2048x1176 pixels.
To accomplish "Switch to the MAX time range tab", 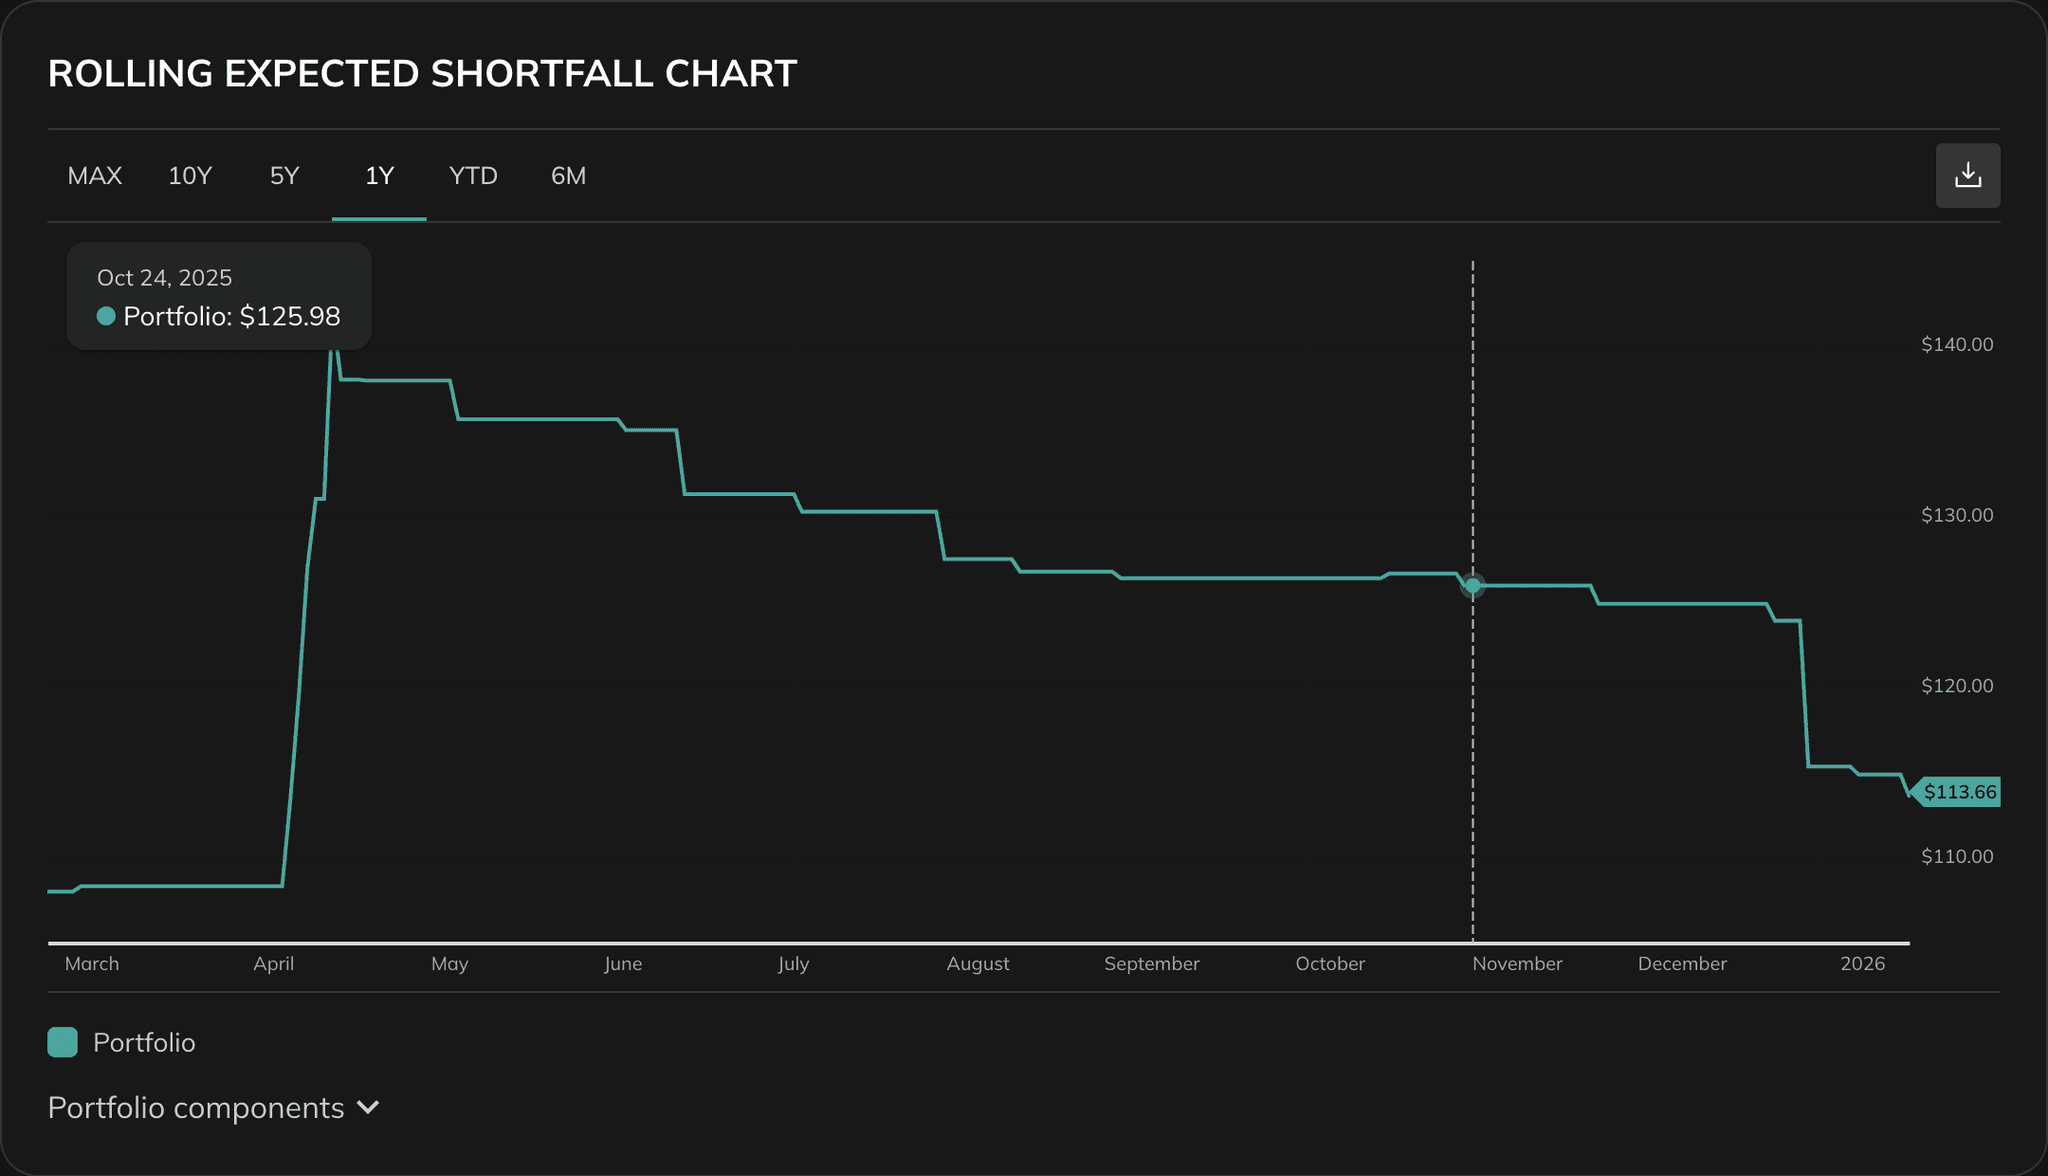I will tap(95, 175).
